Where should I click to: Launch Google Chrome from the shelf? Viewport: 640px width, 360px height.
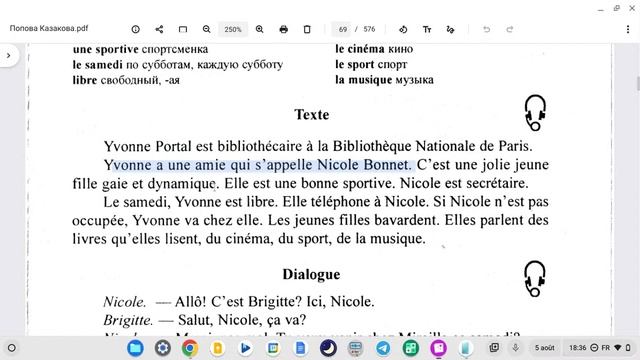pyautogui.click(x=190, y=348)
